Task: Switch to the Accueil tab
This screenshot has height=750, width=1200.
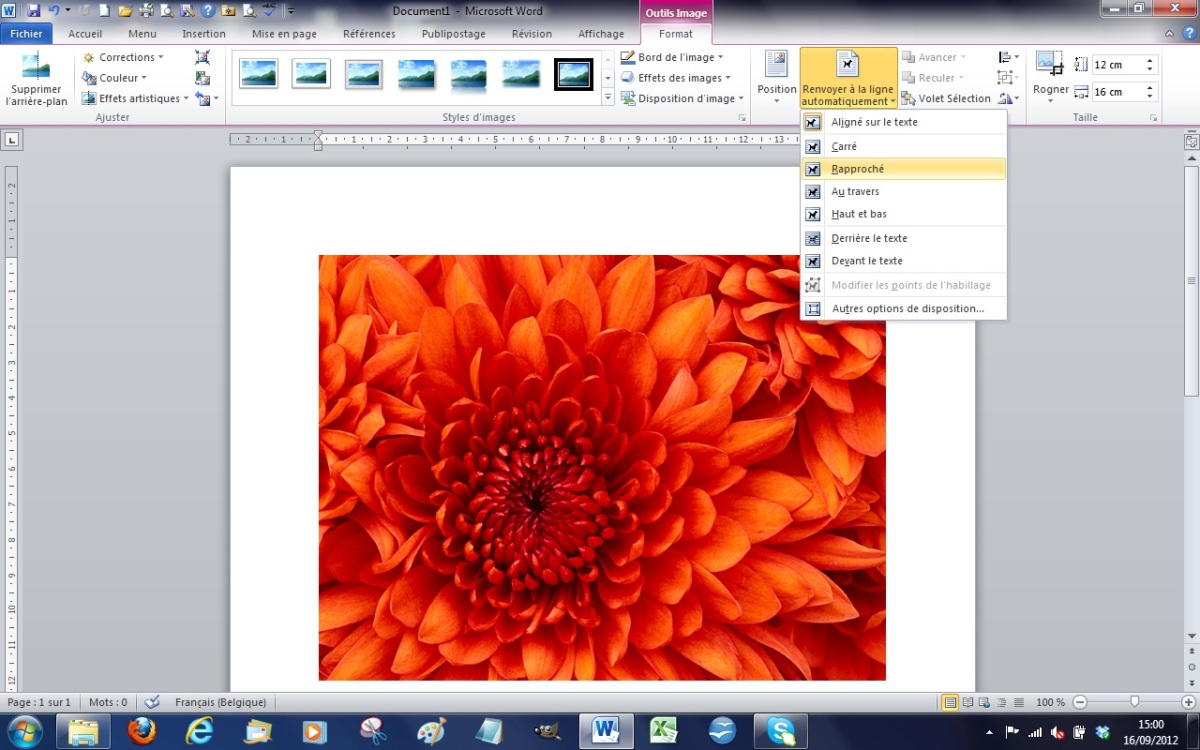Action: click(85, 34)
